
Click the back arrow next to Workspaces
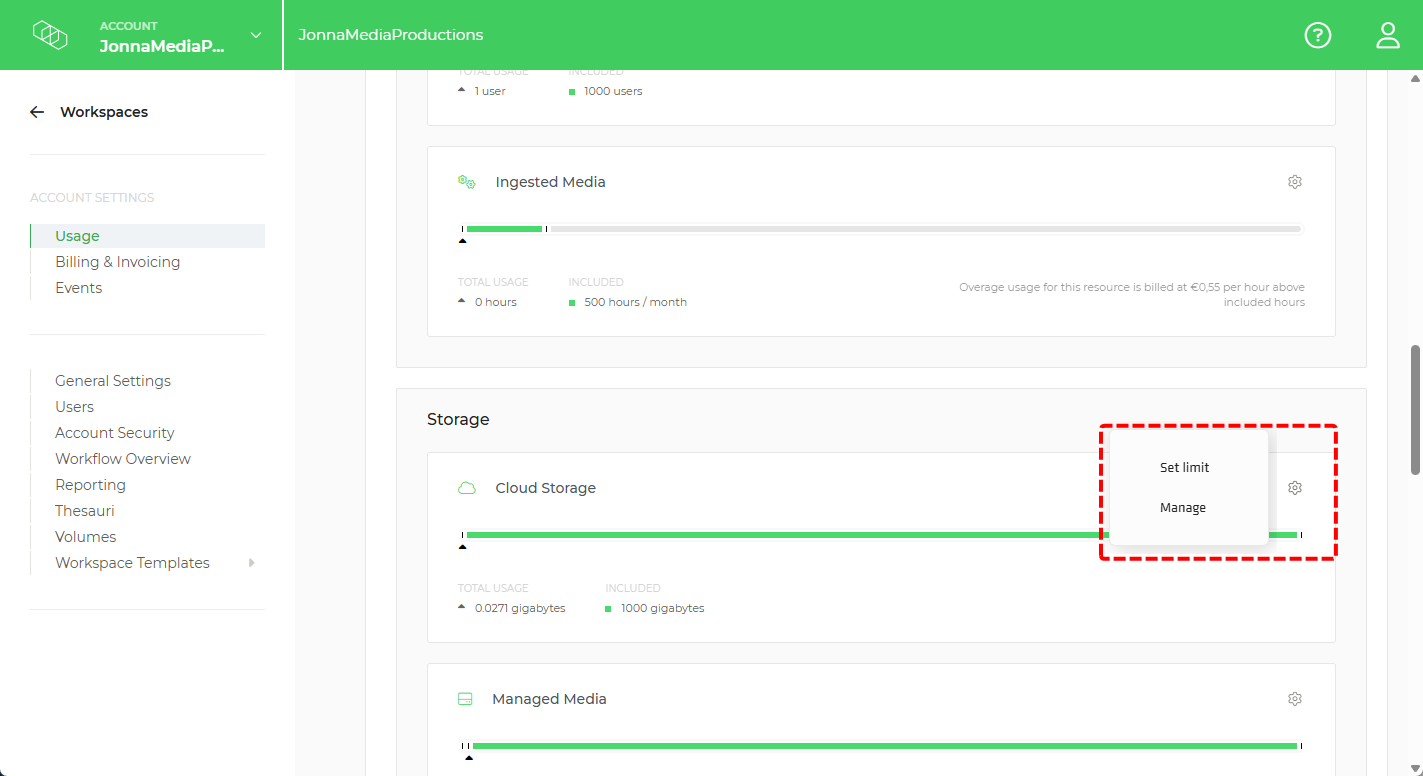pos(36,111)
